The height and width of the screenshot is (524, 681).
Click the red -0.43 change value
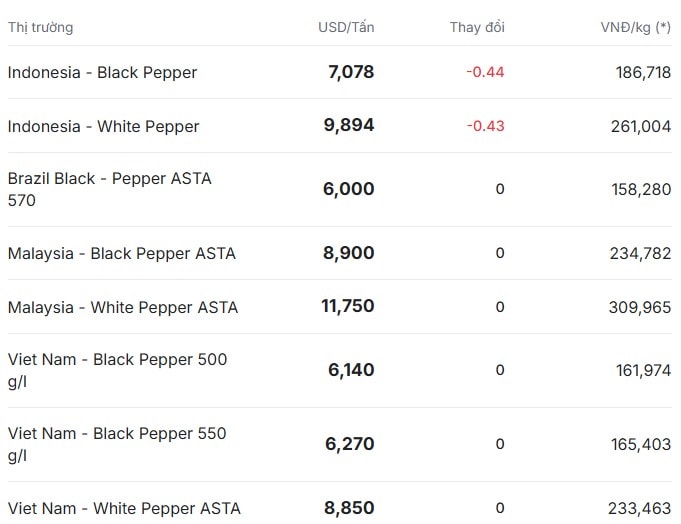coord(485,126)
